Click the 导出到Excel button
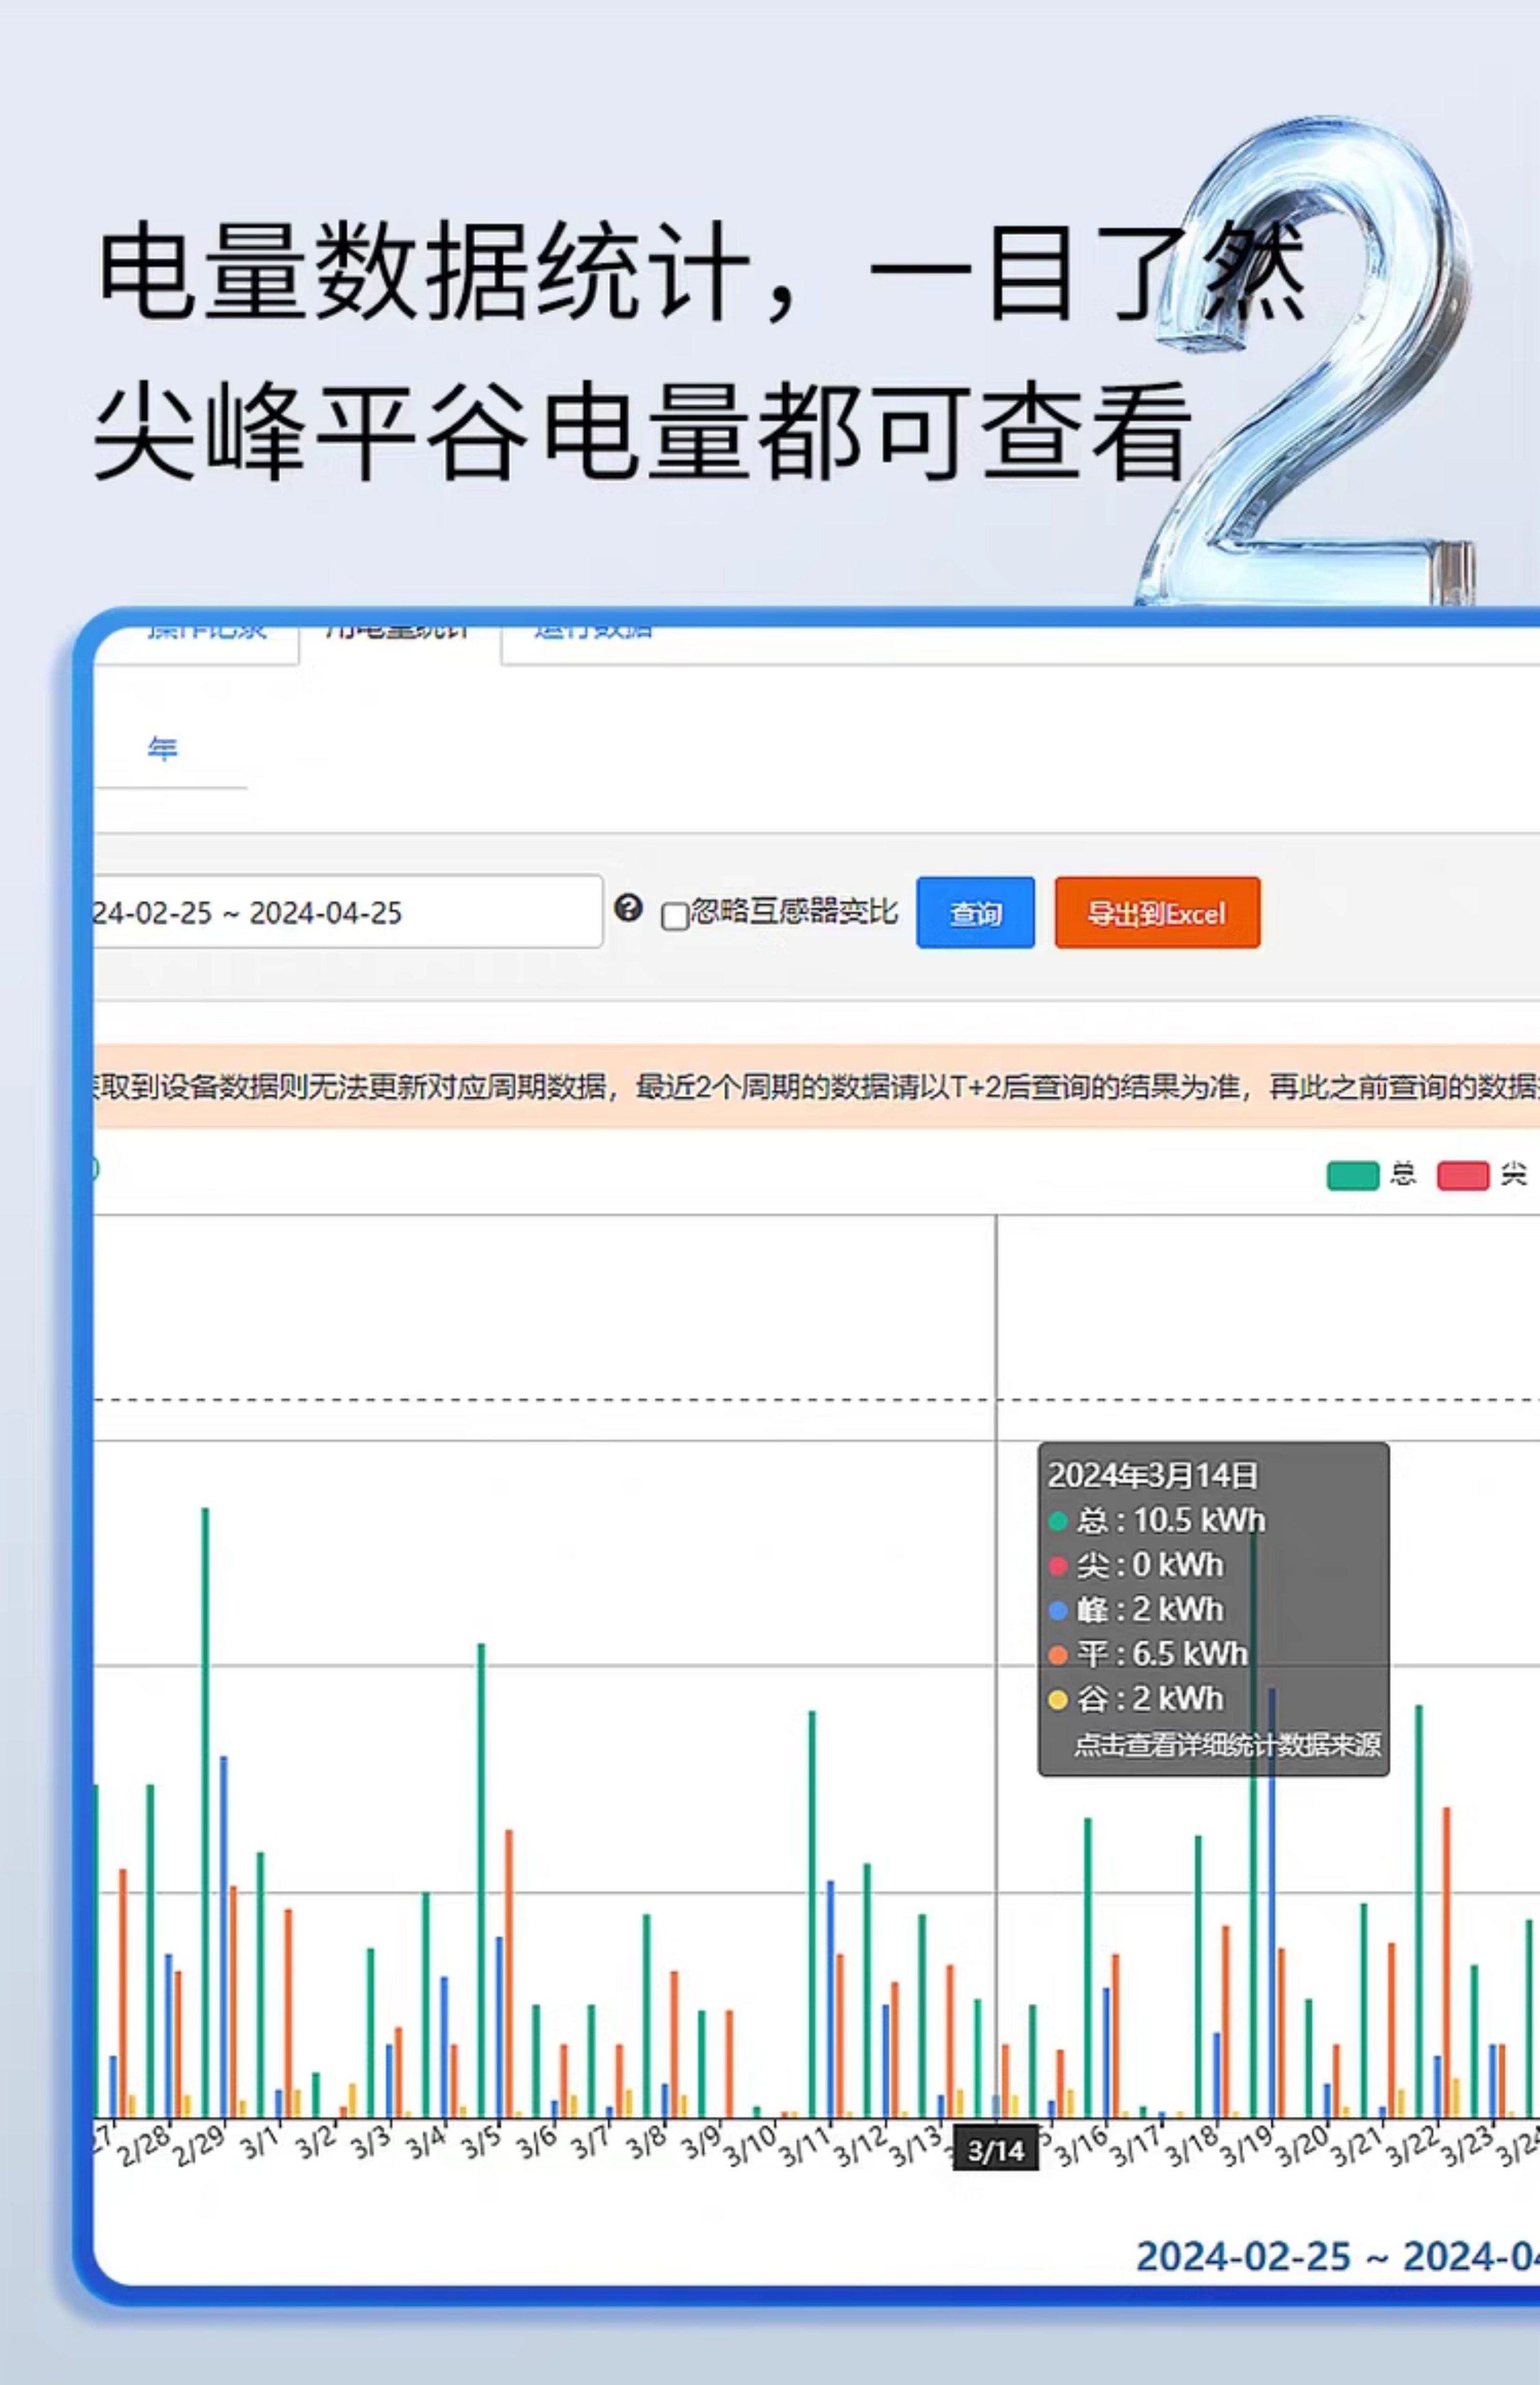This screenshot has height=2385, width=1540. pos(1157,912)
